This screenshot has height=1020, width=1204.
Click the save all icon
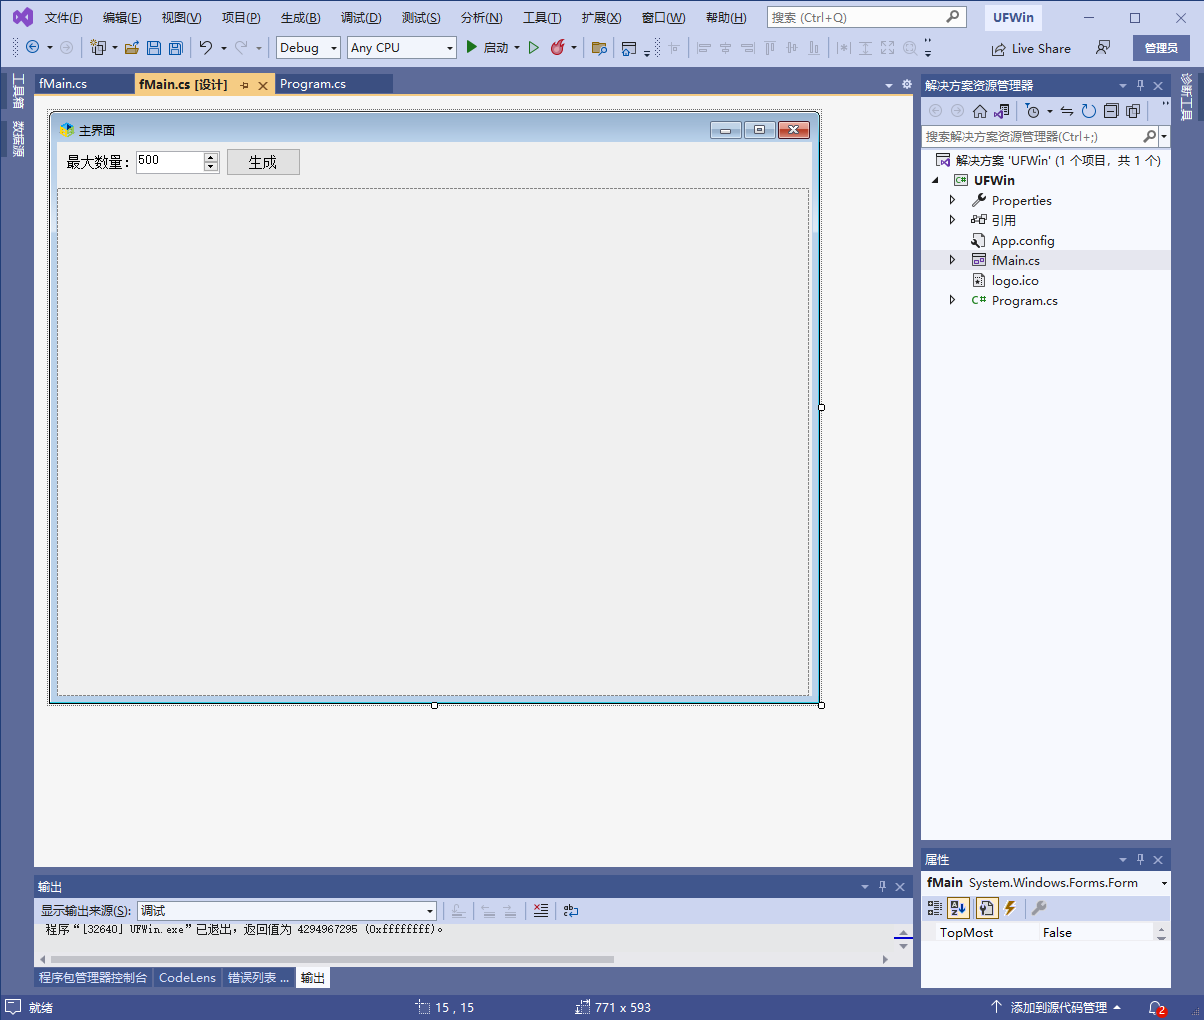[176, 47]
